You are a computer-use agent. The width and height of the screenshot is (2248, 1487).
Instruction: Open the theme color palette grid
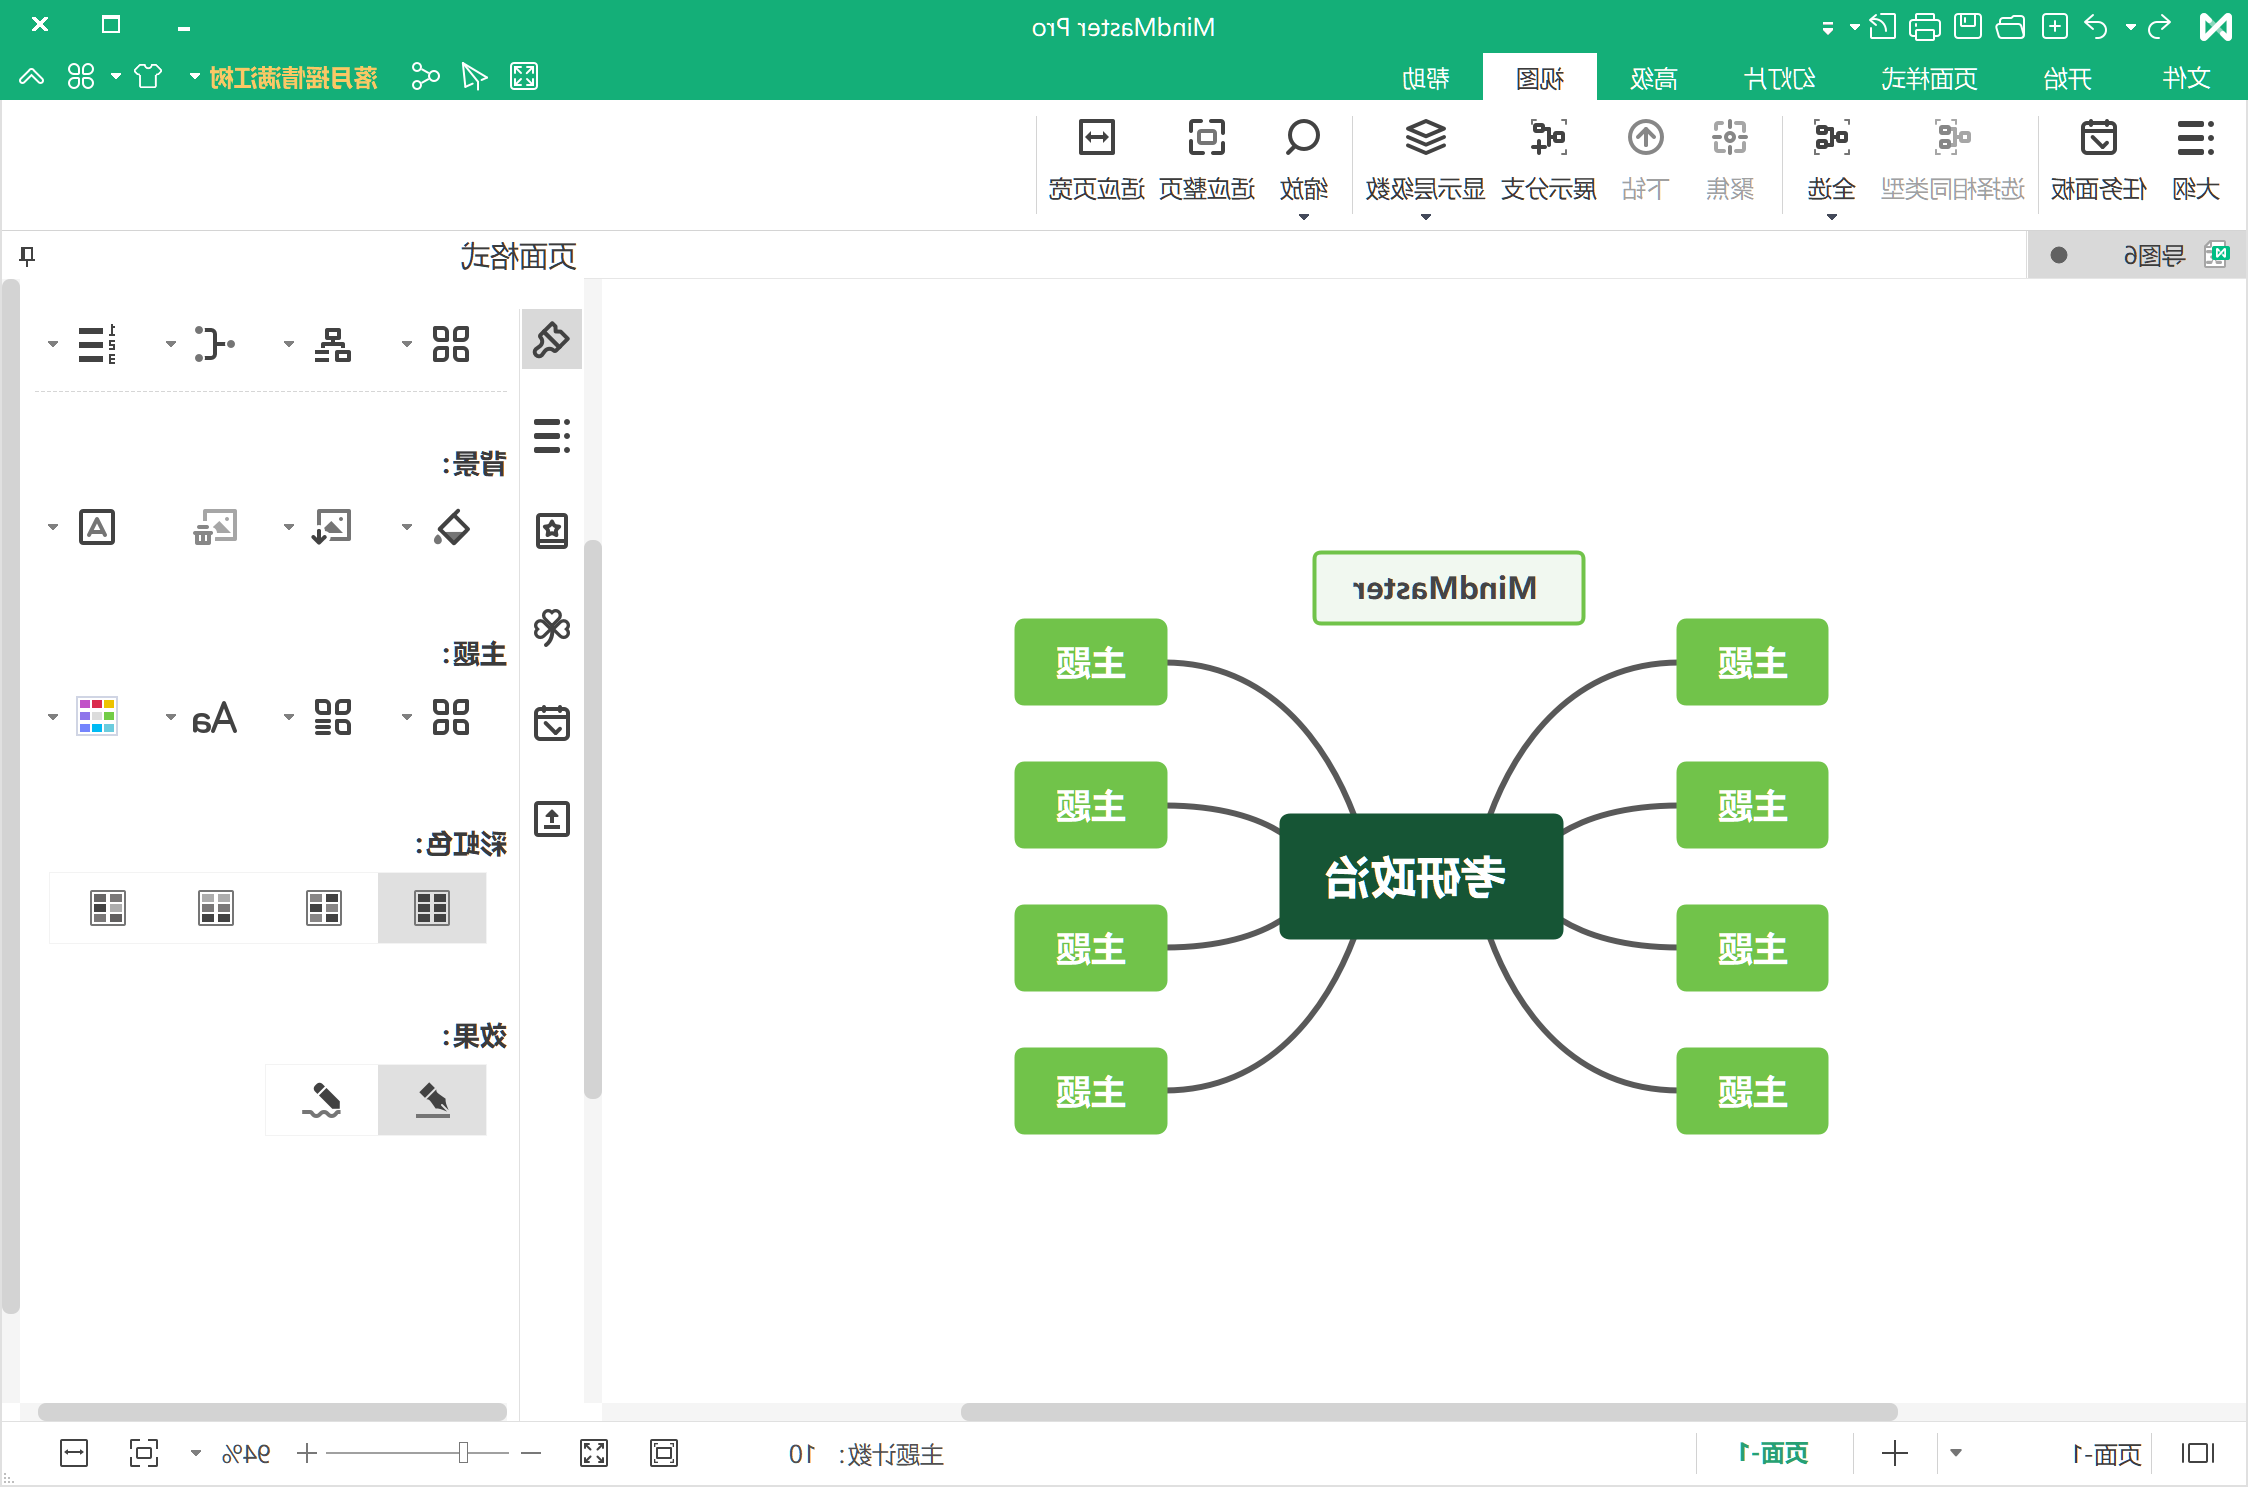(x=97, y=717)
